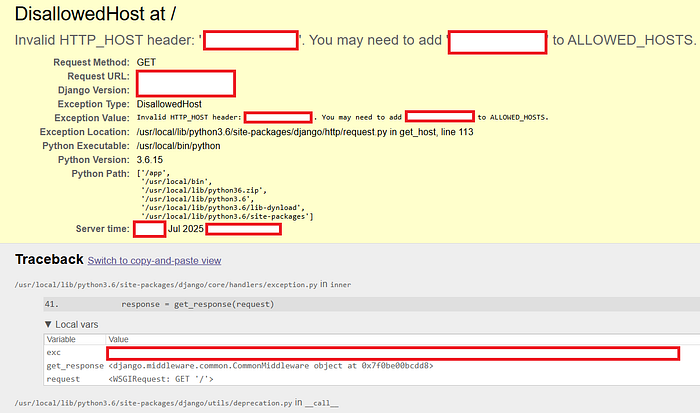This screenshot has height=413, width=700.
Task: Select the Python version 3.6.15
Action: (150, 159)
